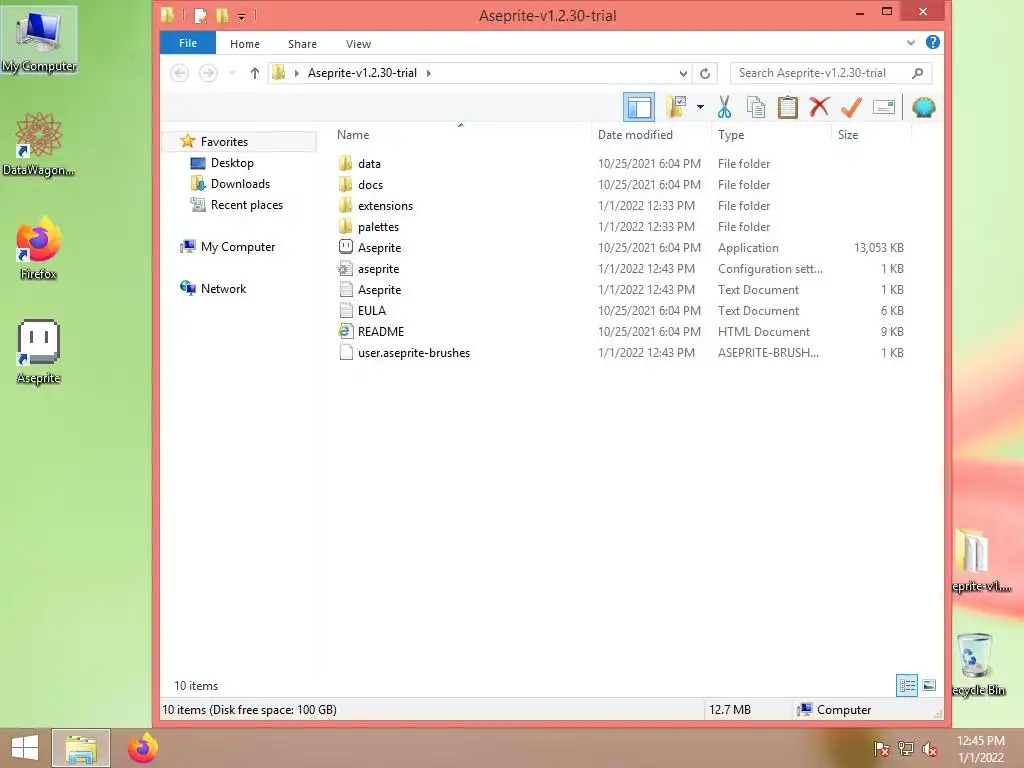1024x768 pixels.
Task: Click the red X Delete icon
Action: [x=819, y=107]
